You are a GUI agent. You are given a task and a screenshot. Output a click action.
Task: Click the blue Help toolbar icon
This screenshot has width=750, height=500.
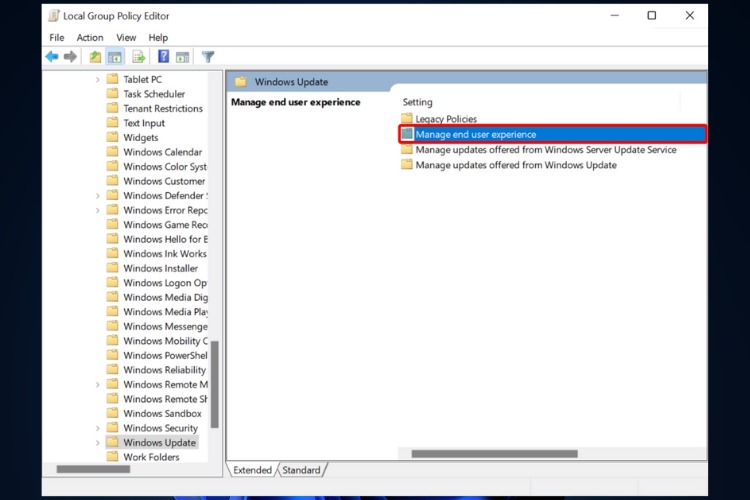coord(164,56)
